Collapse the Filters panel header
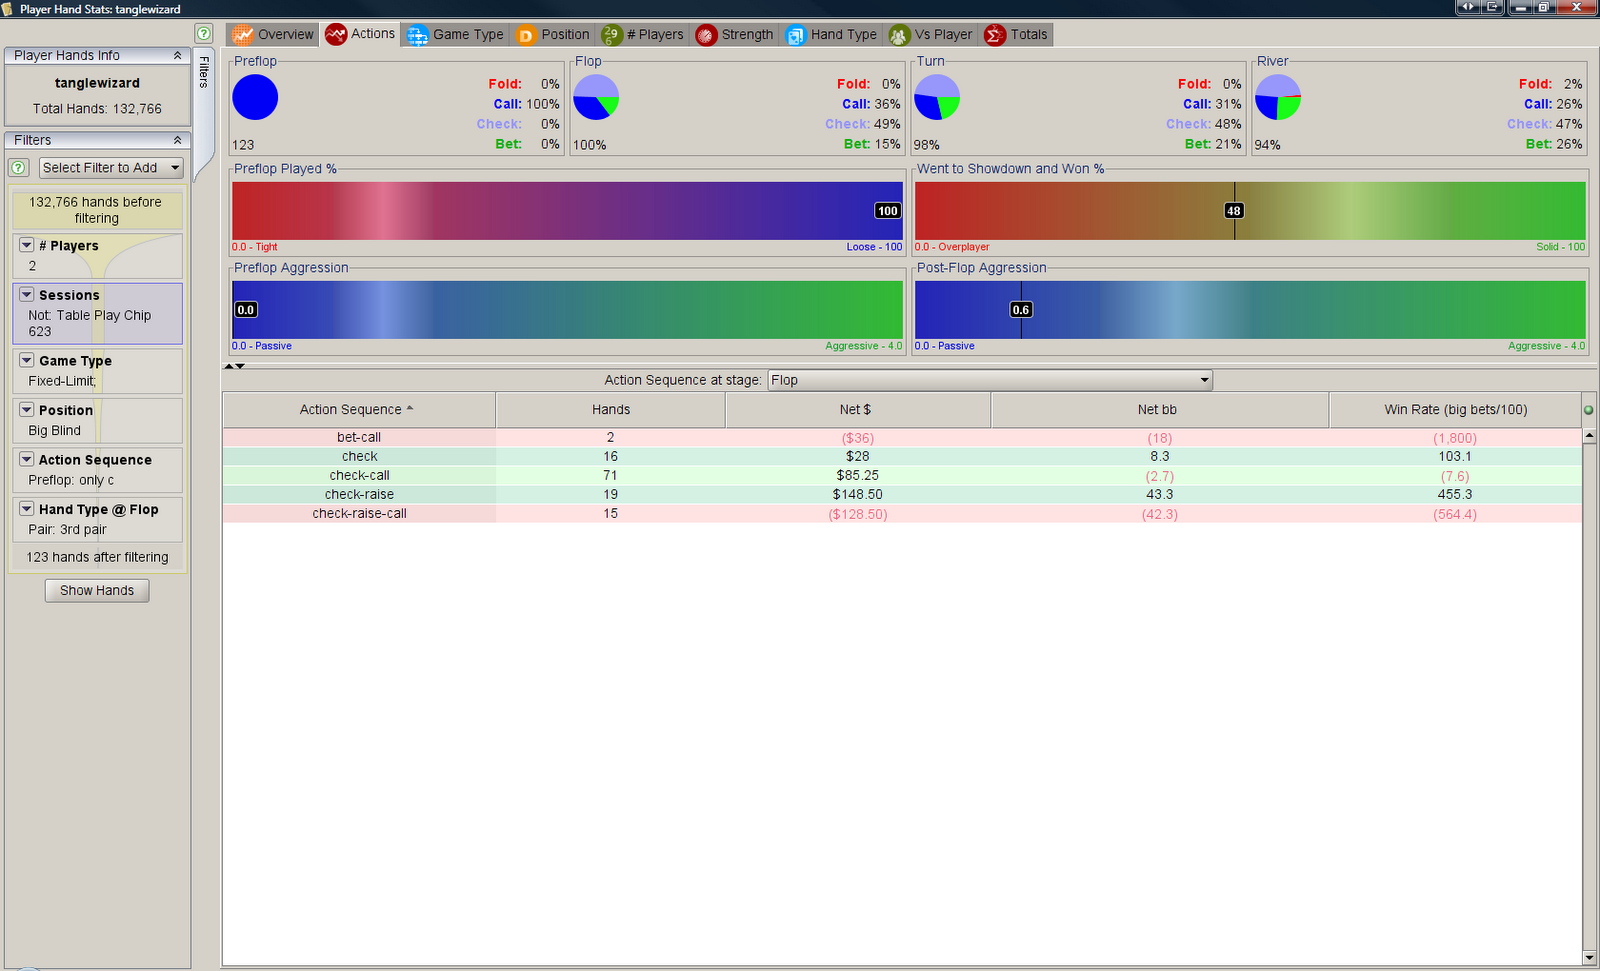This screenshot has height=971, width=1600. [x=178, y=141]
